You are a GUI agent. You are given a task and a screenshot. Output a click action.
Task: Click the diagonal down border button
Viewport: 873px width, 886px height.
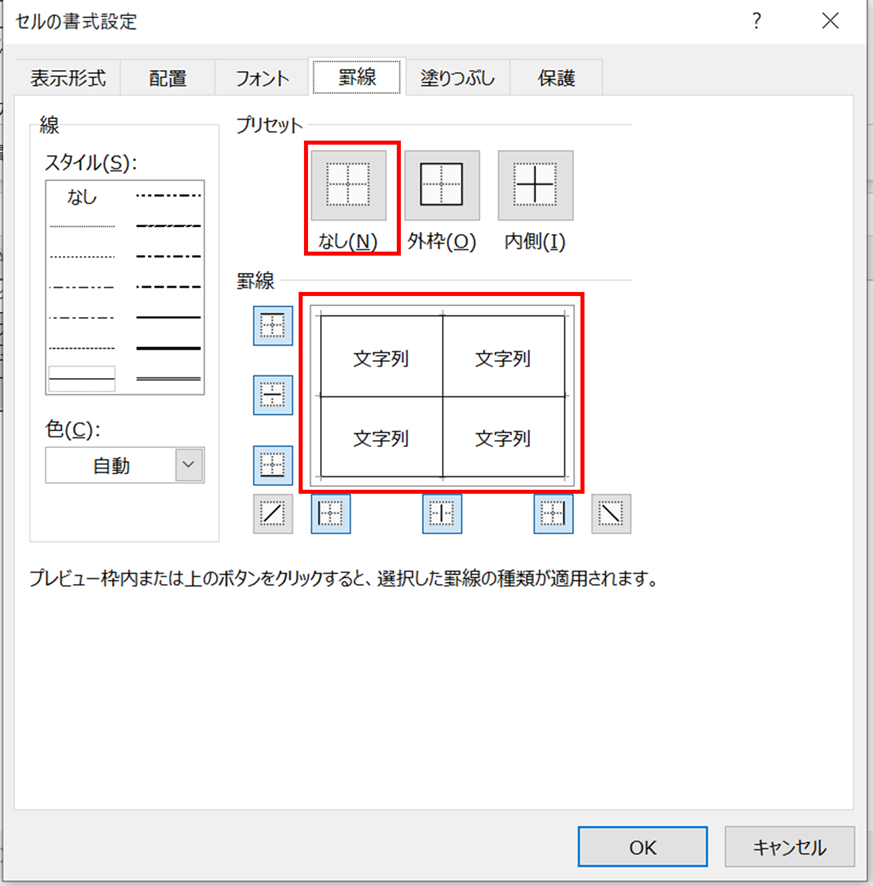click(x=611, y=514)
